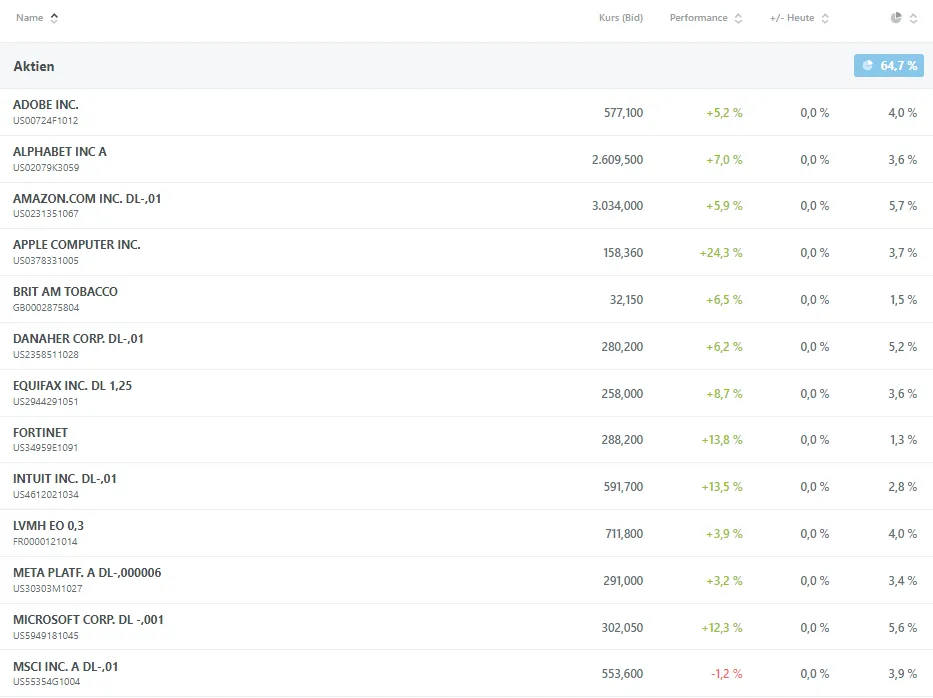Screen dimensions: 933x698
Task: Select ISIN US0231351067 text
Action: tap(46, 214)
